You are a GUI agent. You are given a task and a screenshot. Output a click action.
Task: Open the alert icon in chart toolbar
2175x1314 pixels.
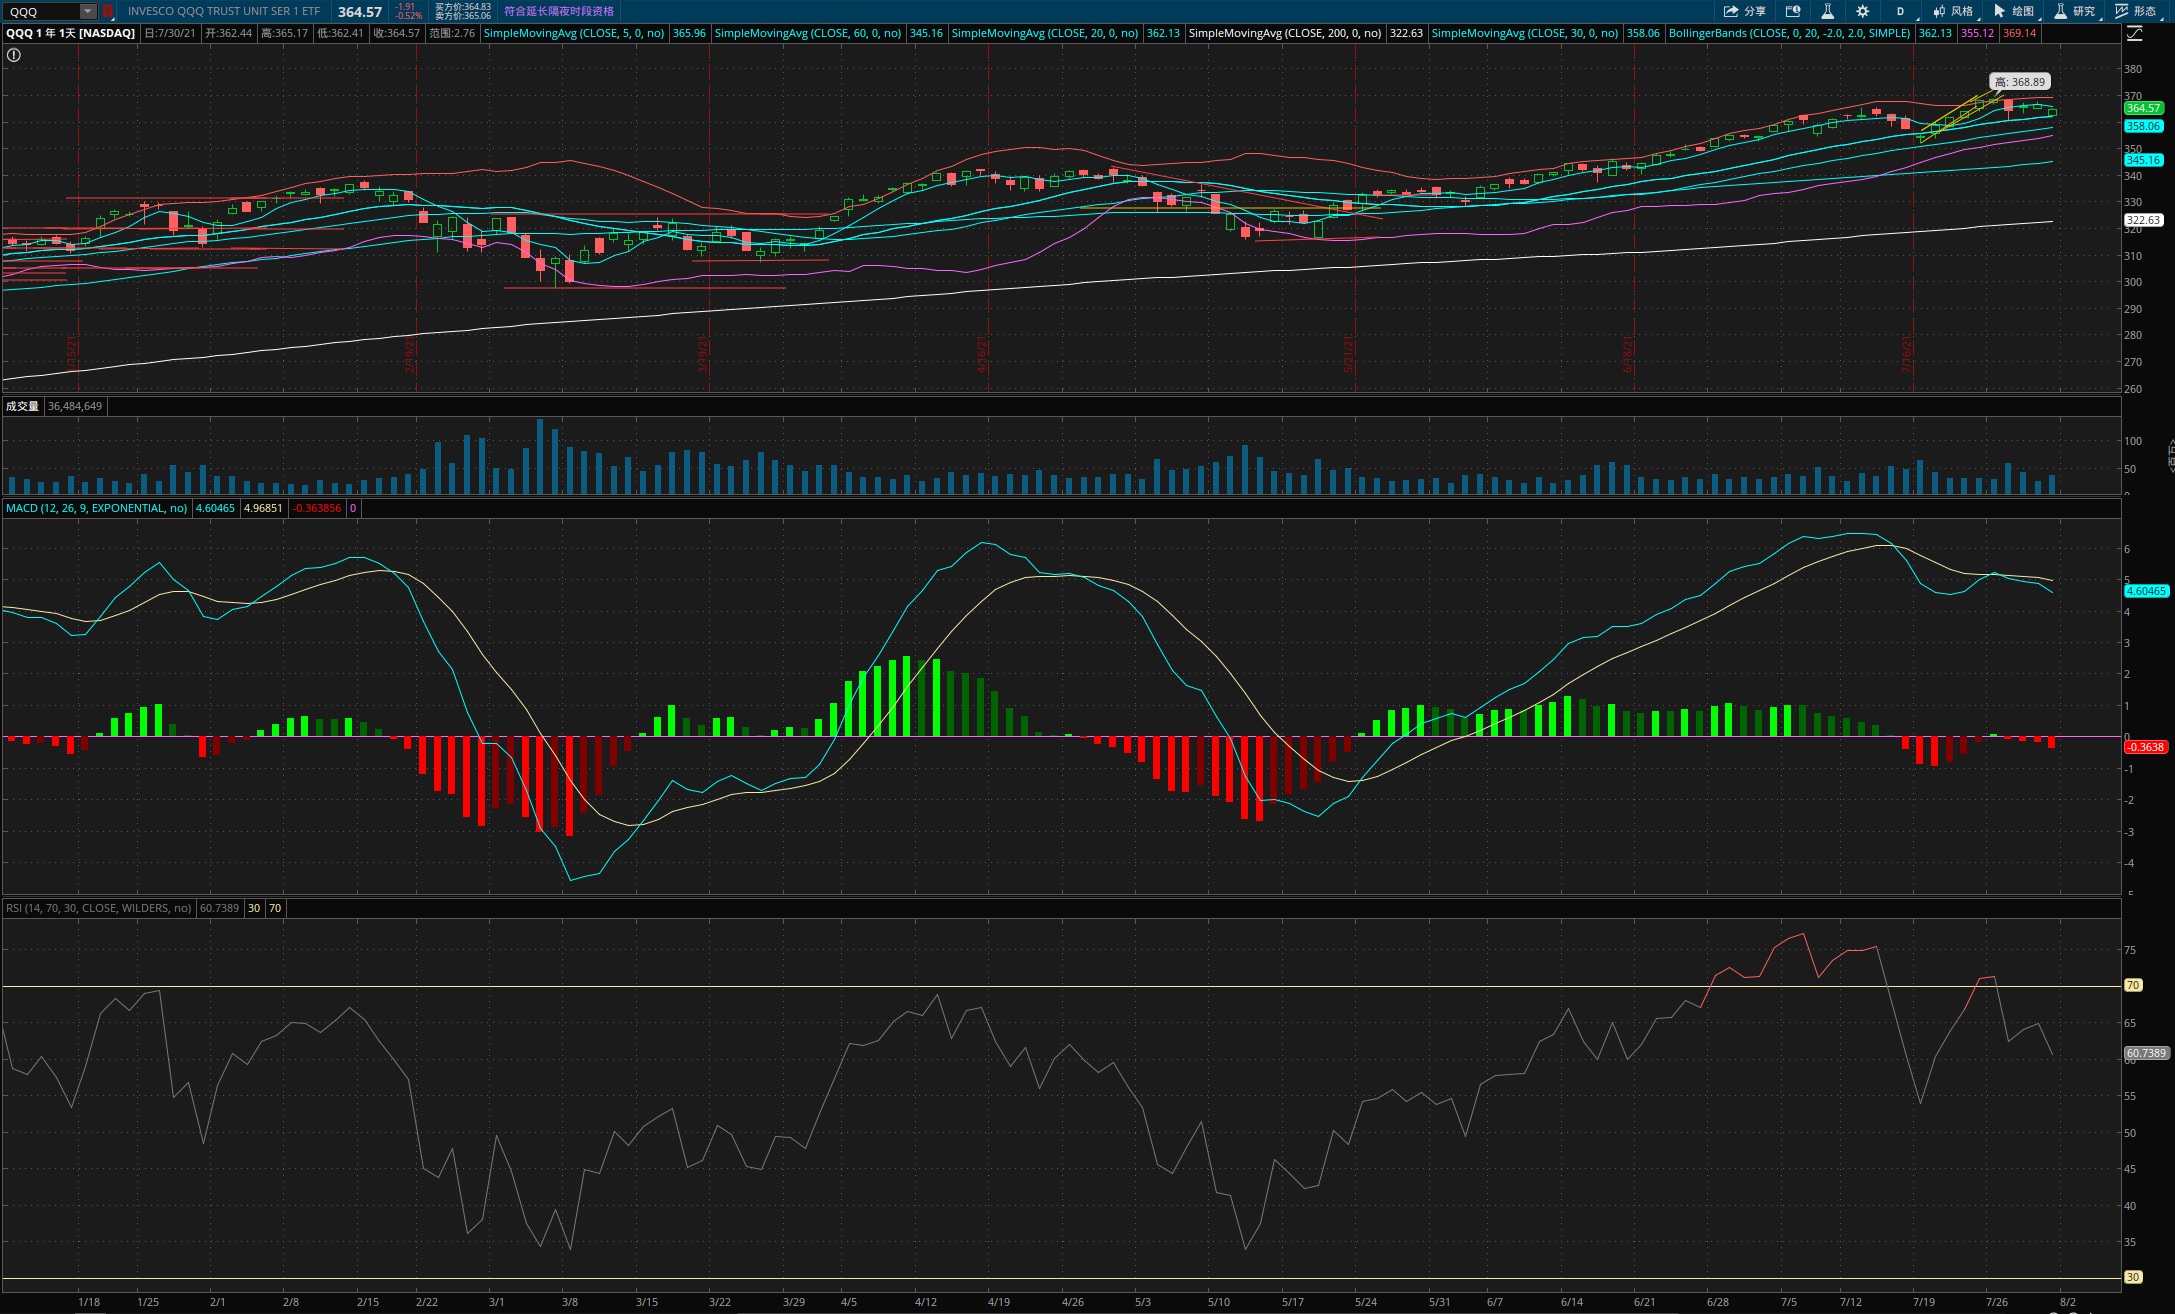(x=1793, y=12)
